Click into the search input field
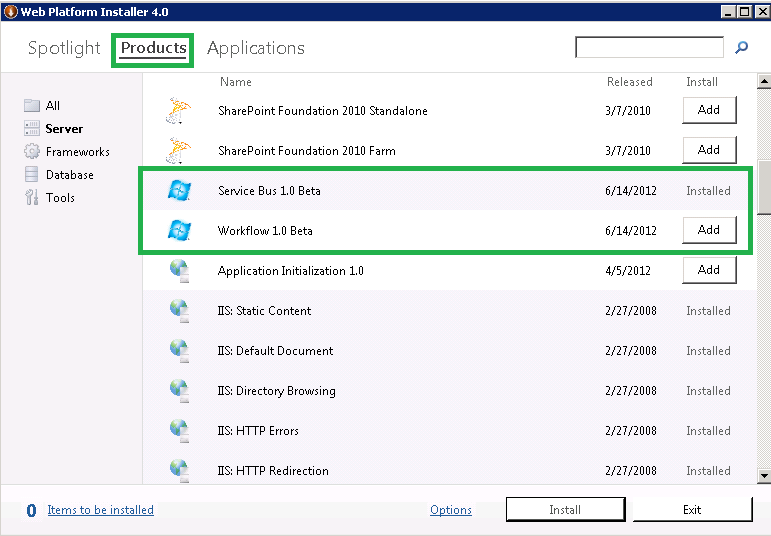 (x=649, y=47)
